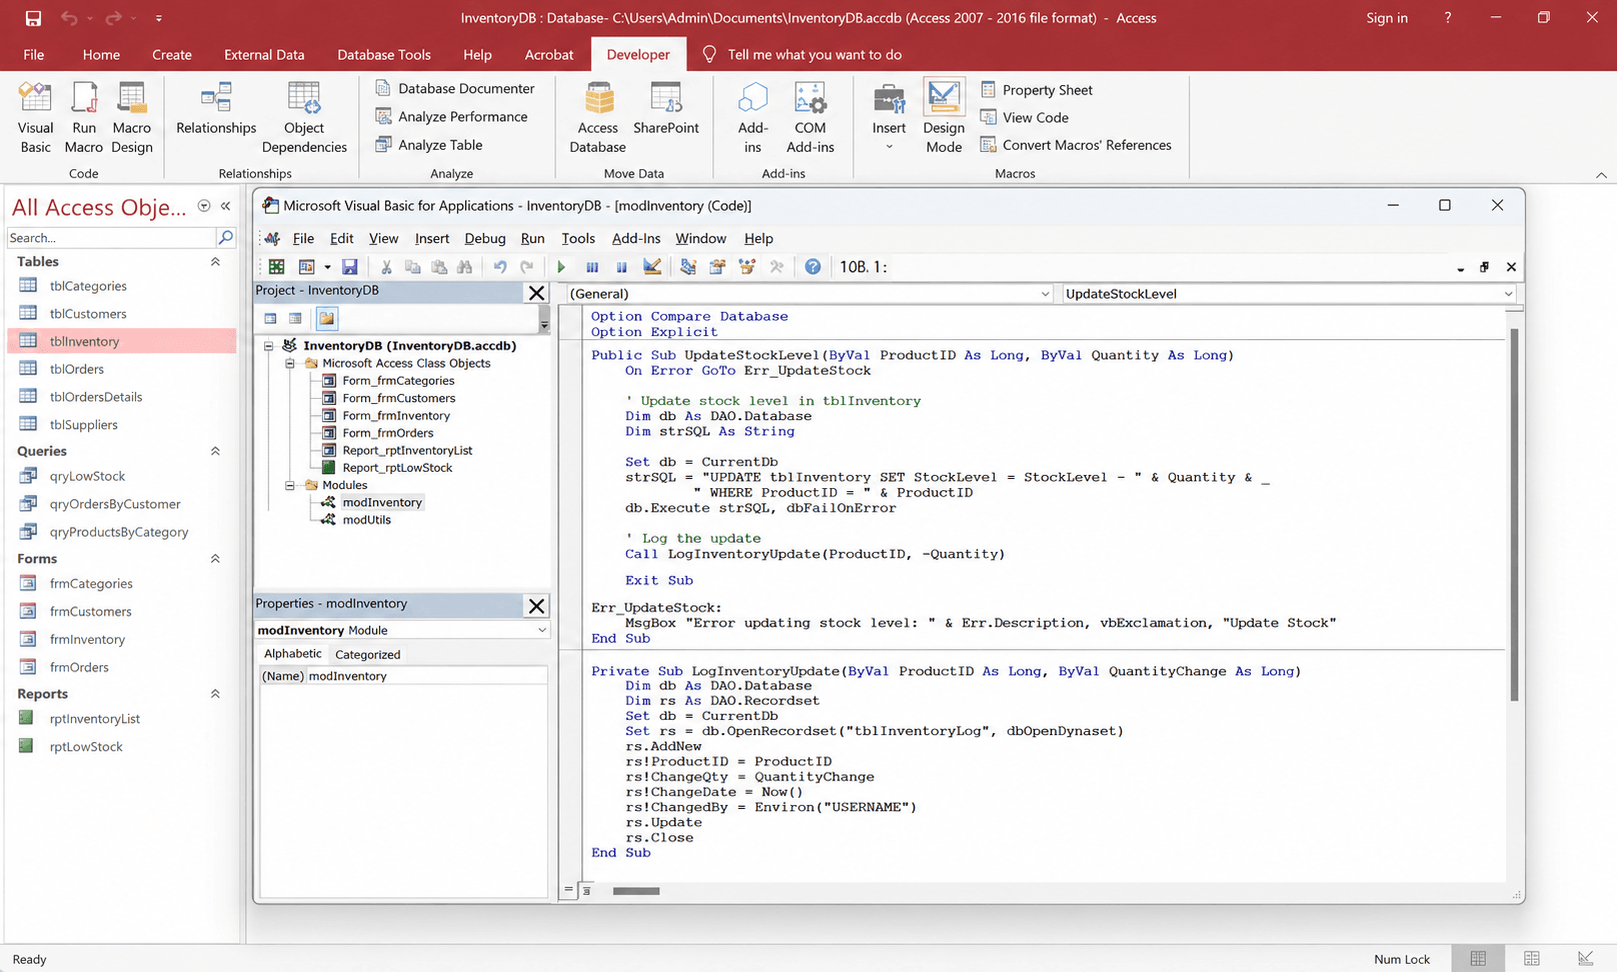
Task: Run Analyze Table
Action: pyautogui.click(x=429, y=144)
